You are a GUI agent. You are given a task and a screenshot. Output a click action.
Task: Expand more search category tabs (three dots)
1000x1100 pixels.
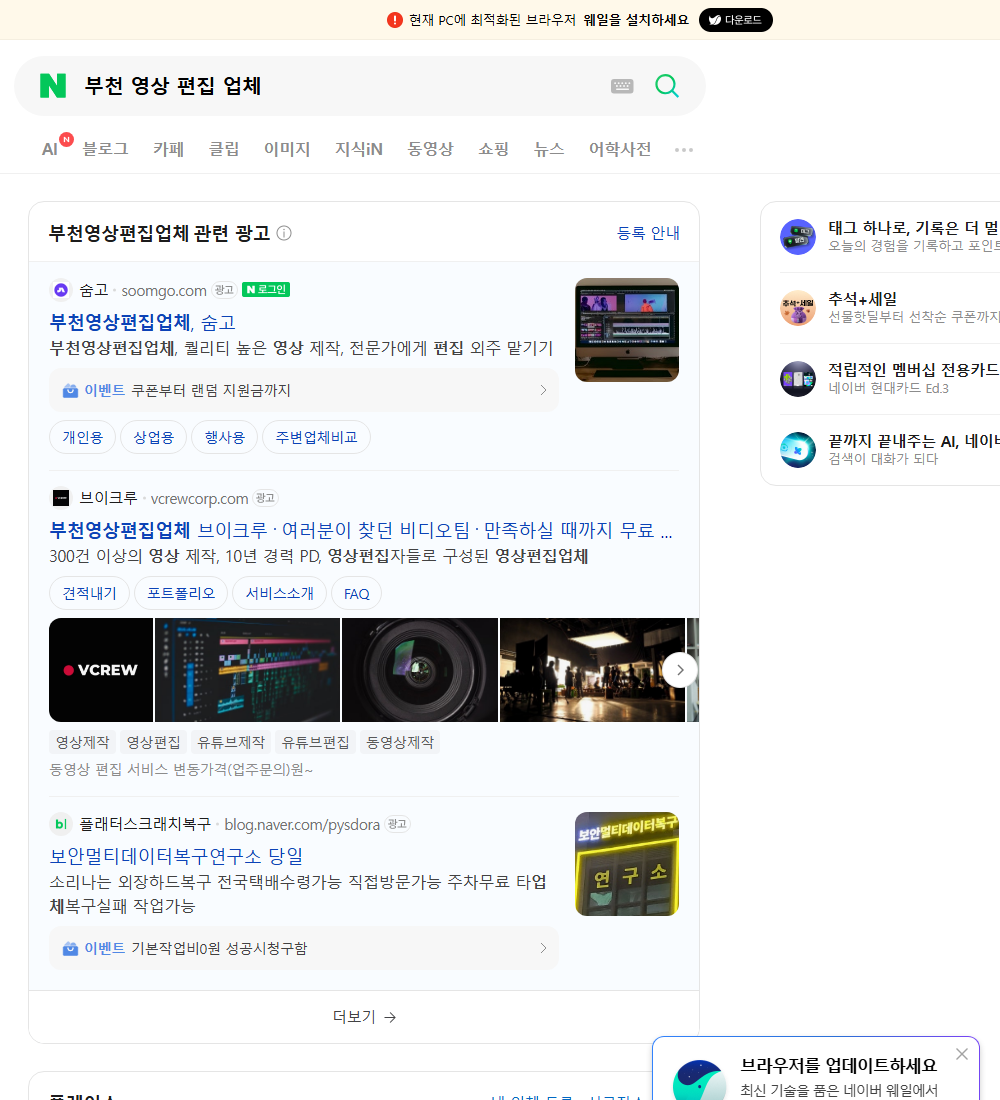point(684,149)
